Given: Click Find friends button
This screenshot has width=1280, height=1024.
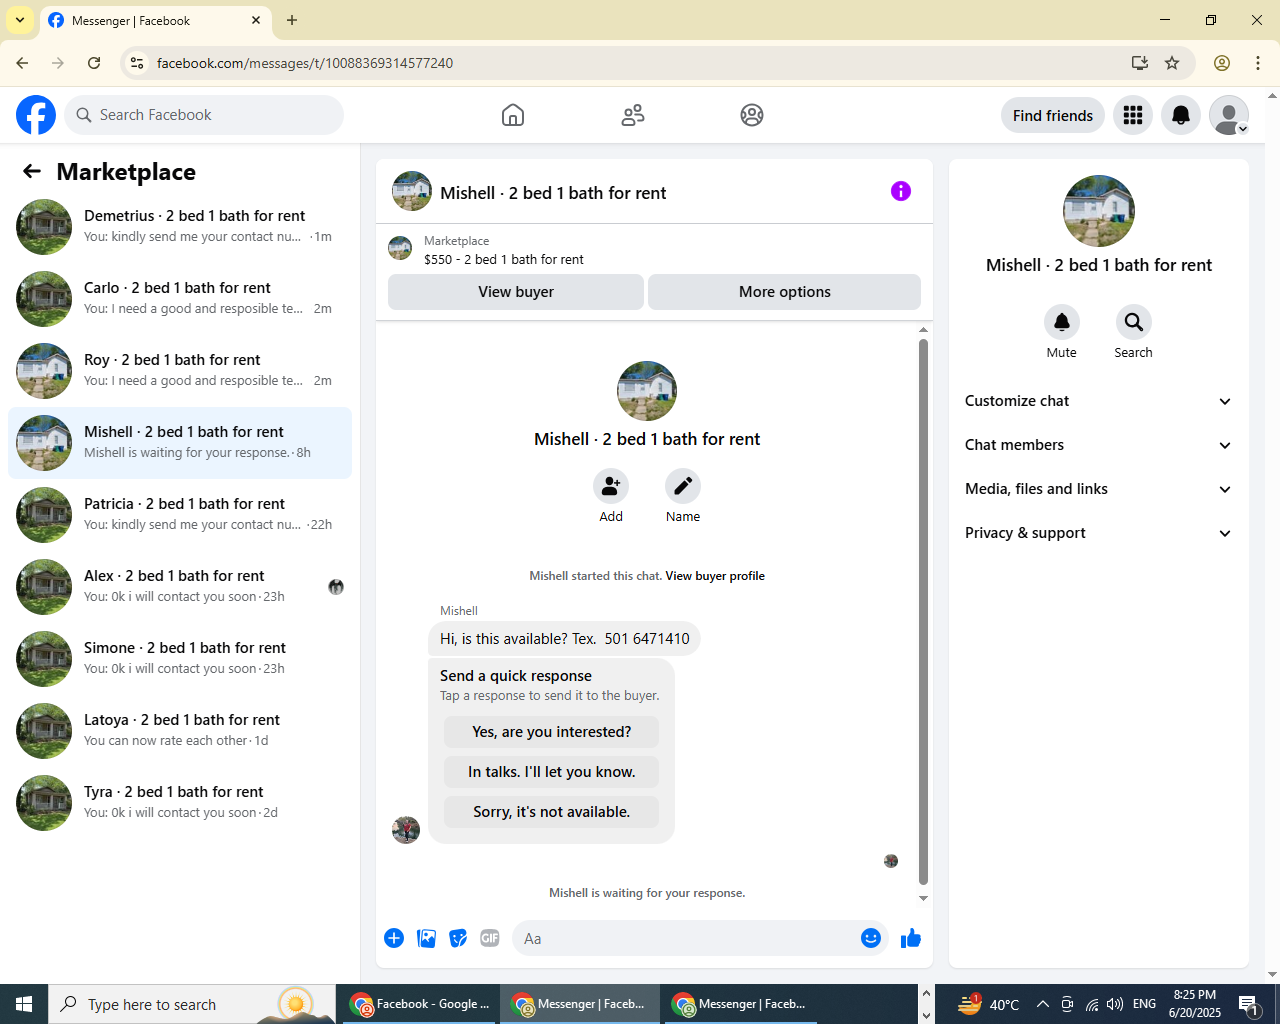Looking at the screenshot, I should pos(1053,115).
